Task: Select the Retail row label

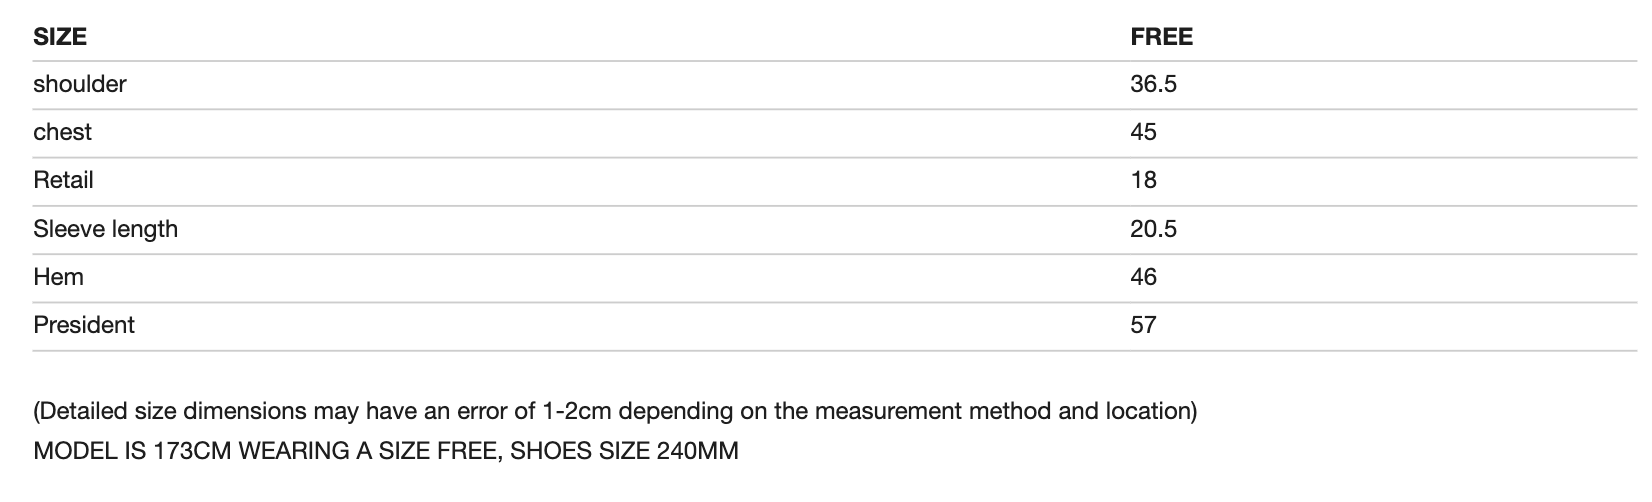Action: 63,180
